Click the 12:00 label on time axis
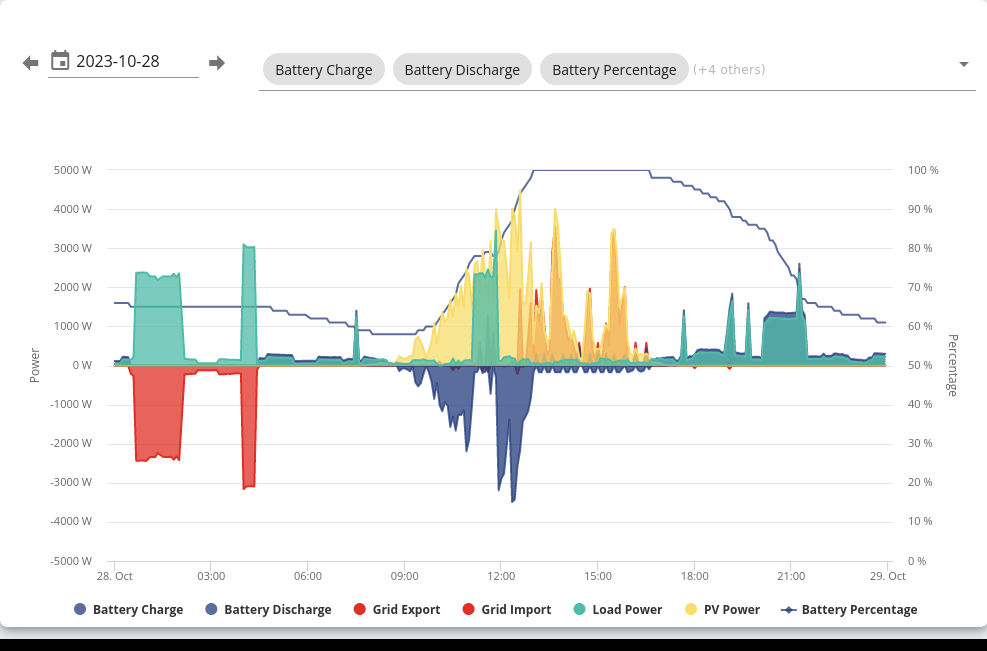The image size is (987, 651). pyautogui.click(x=501, y=576)
